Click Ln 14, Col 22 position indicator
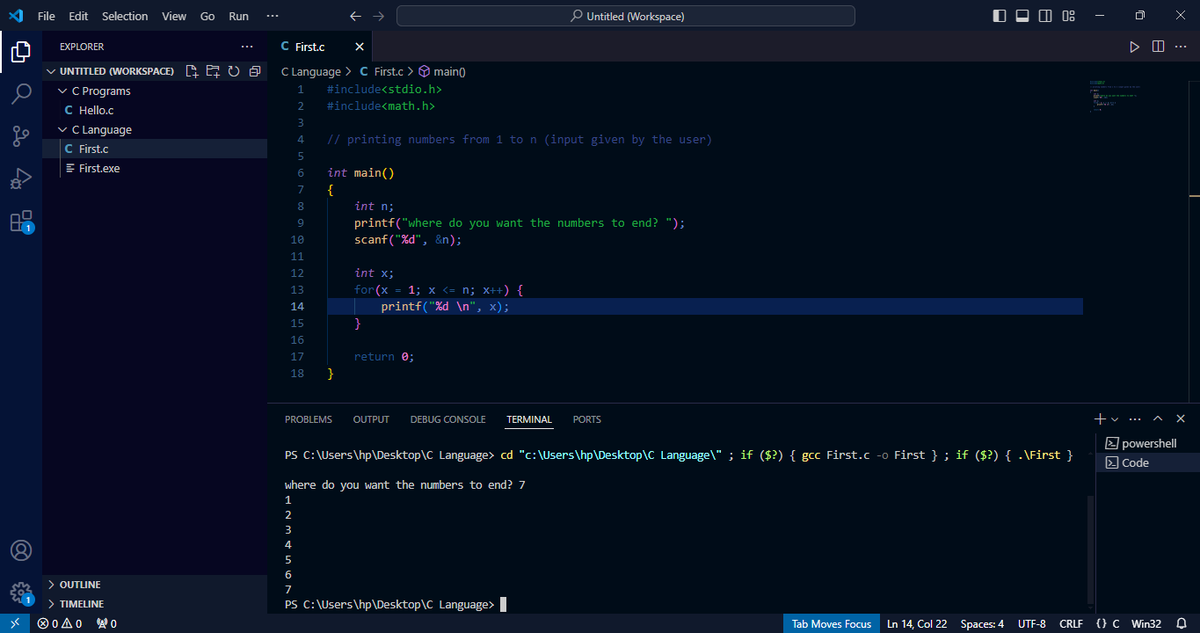This screenshot has height=633, width=1200. (x=917, y=624)
